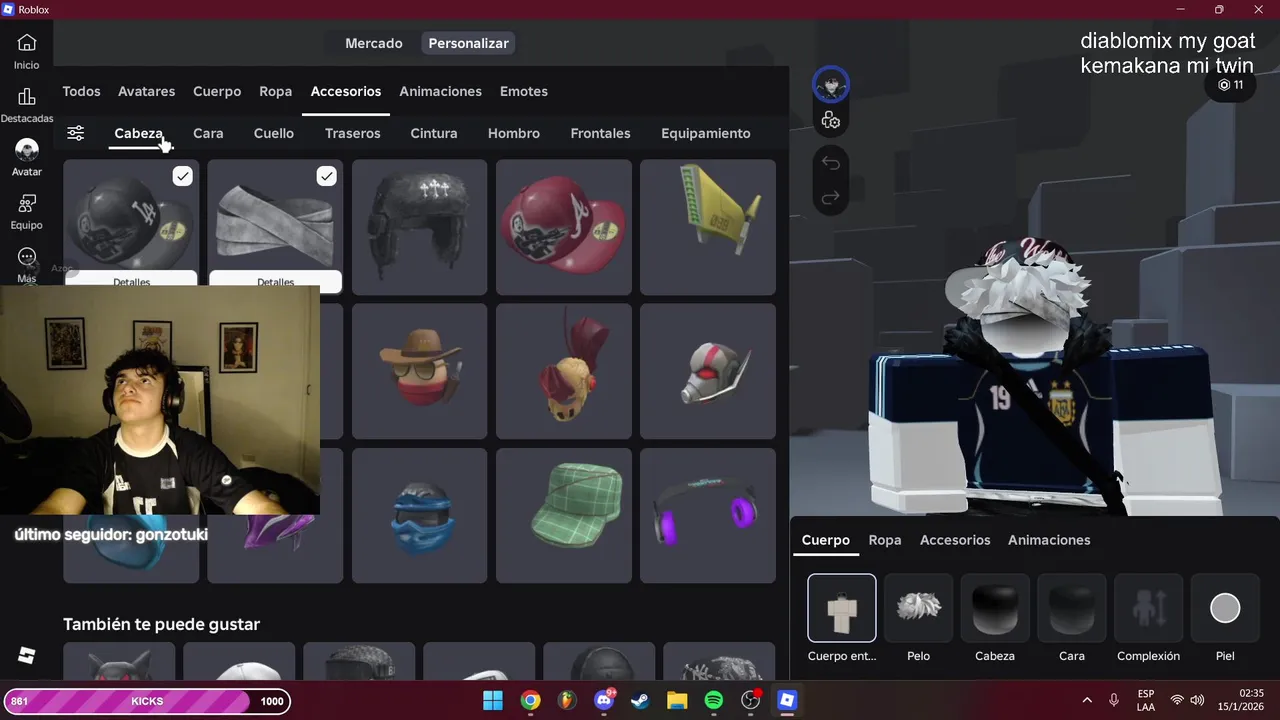The height and width of the screenshot is (720, 1280).
Task: Select the Todos category tab
Action: 81,91
